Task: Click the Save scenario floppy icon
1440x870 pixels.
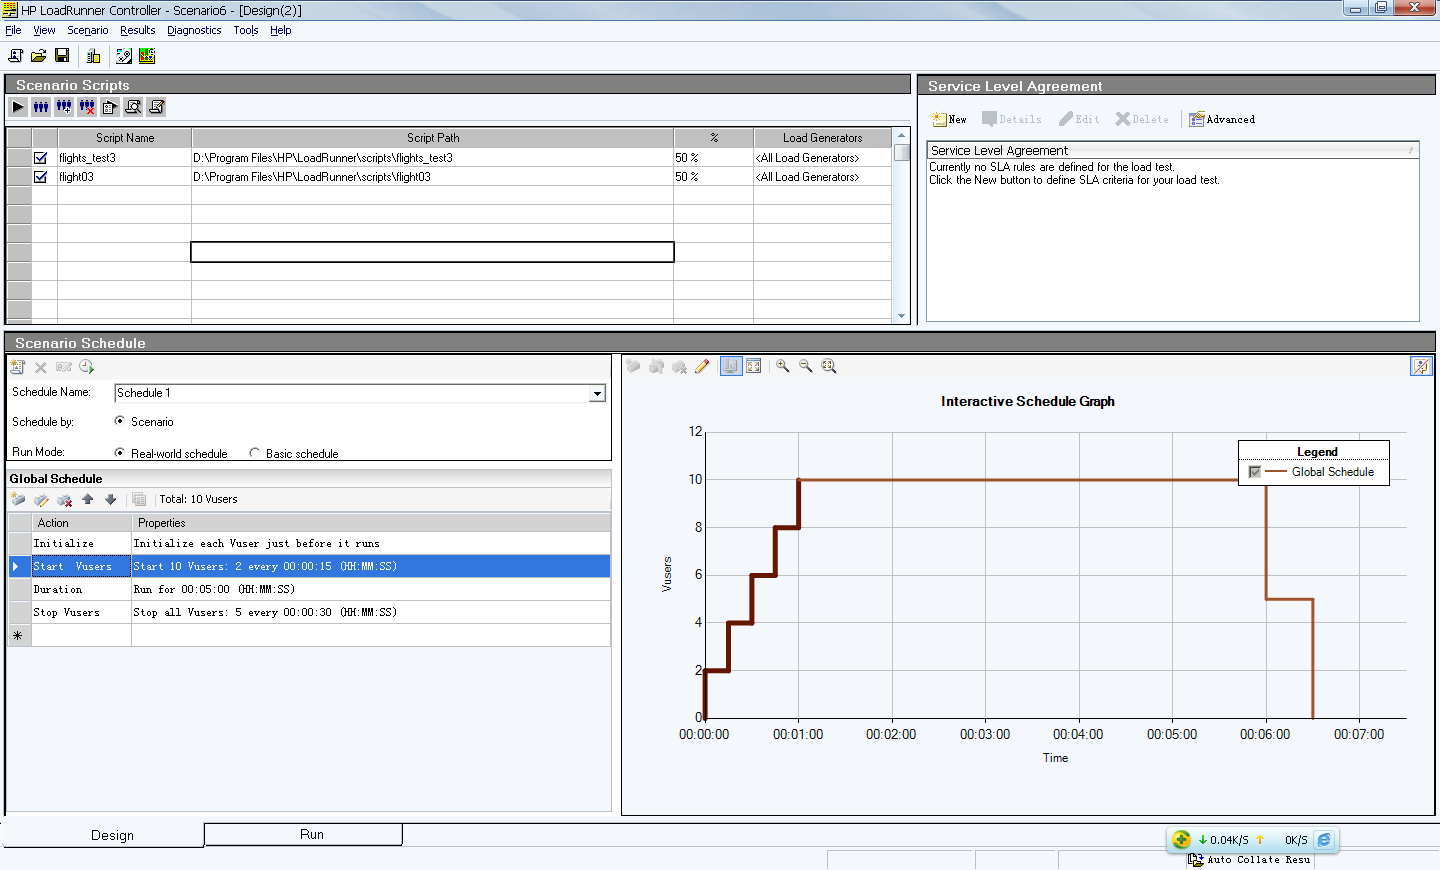Action: tap(62, 56)
